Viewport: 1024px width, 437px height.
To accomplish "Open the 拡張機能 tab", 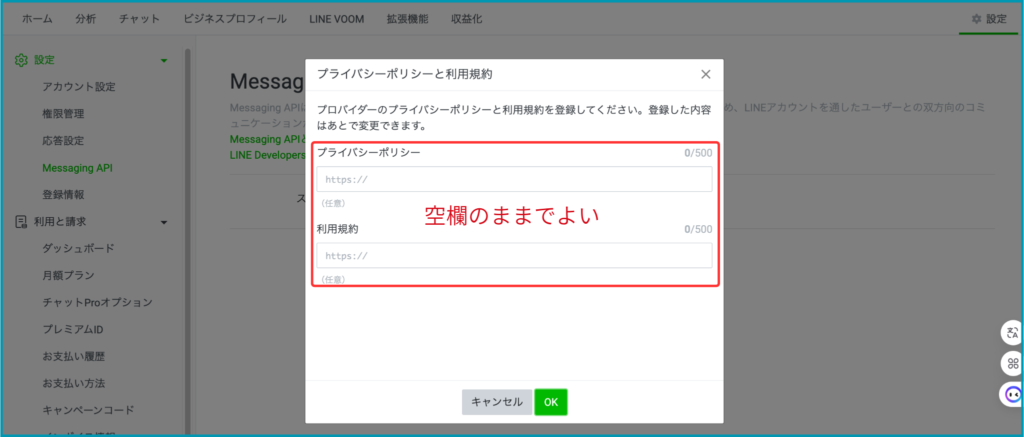I will (408, 19).
